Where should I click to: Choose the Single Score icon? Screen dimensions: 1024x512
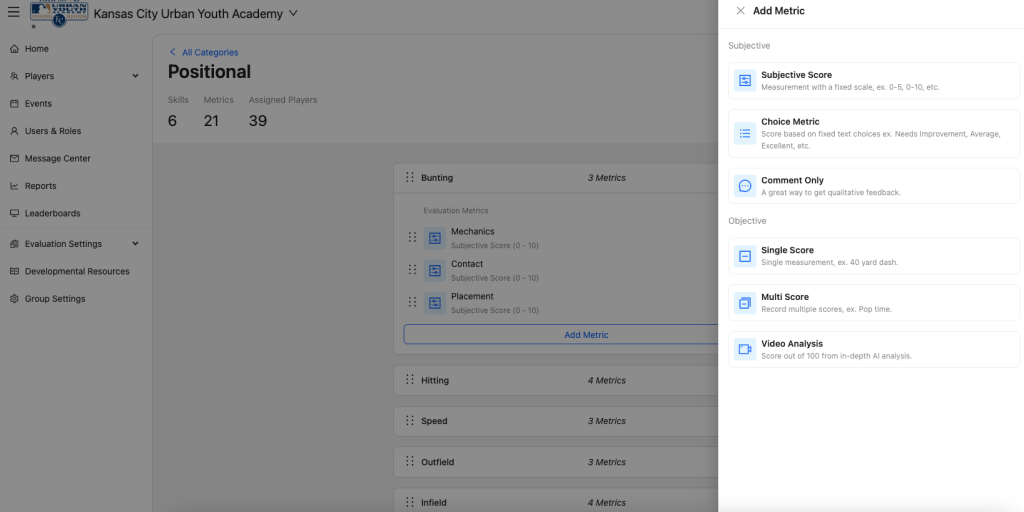coord(745,256)
